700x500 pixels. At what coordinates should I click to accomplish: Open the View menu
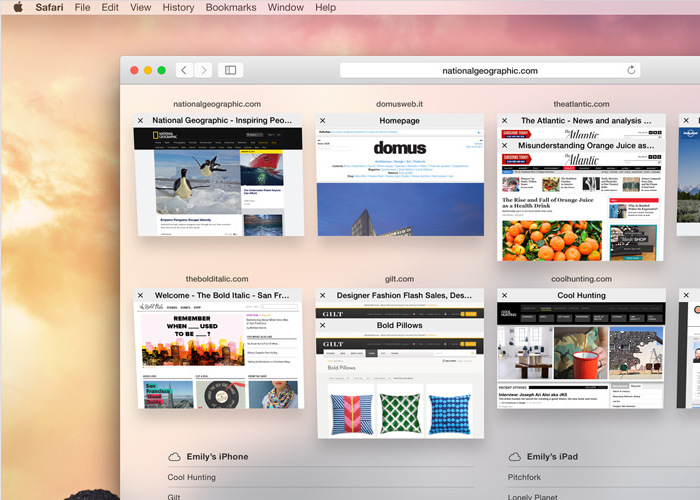(140, 8)
